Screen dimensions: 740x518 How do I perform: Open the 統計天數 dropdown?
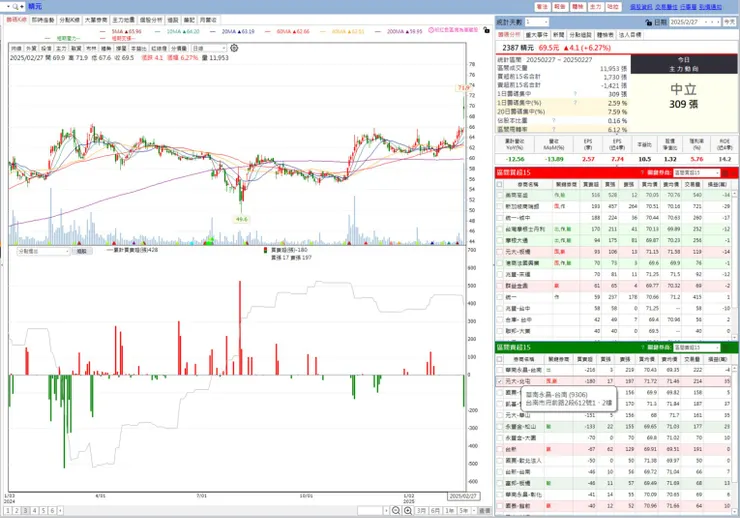pyautogui.click(x=537, y=22)
